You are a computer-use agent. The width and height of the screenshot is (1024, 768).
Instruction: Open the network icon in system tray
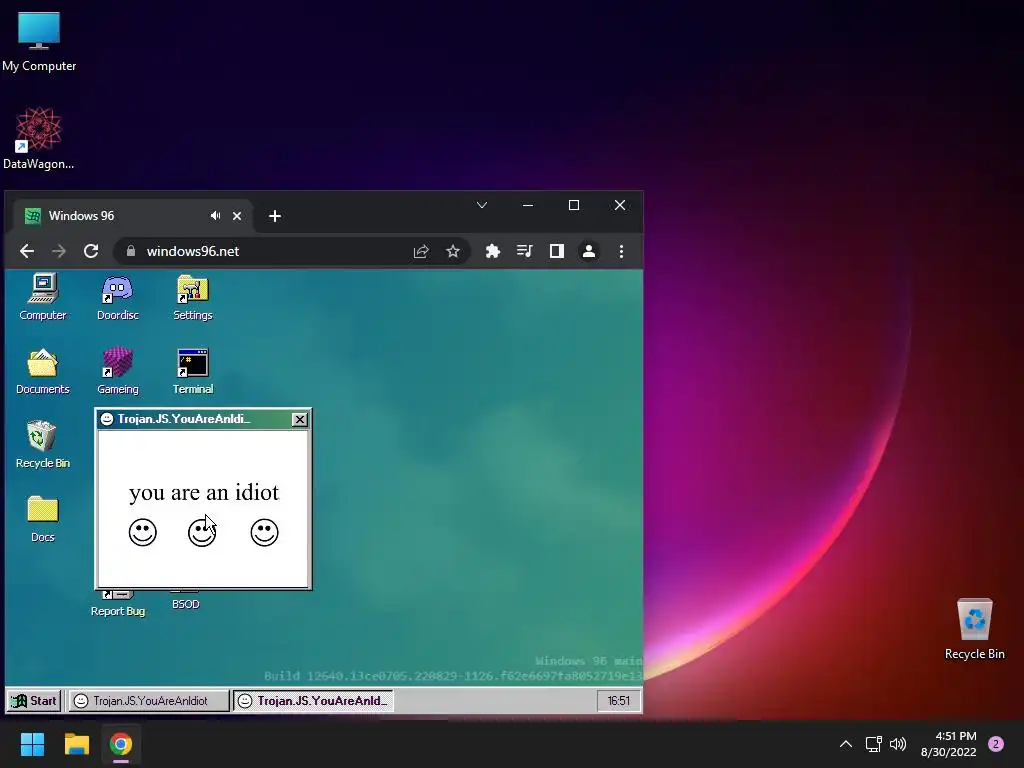click(873, 744)
